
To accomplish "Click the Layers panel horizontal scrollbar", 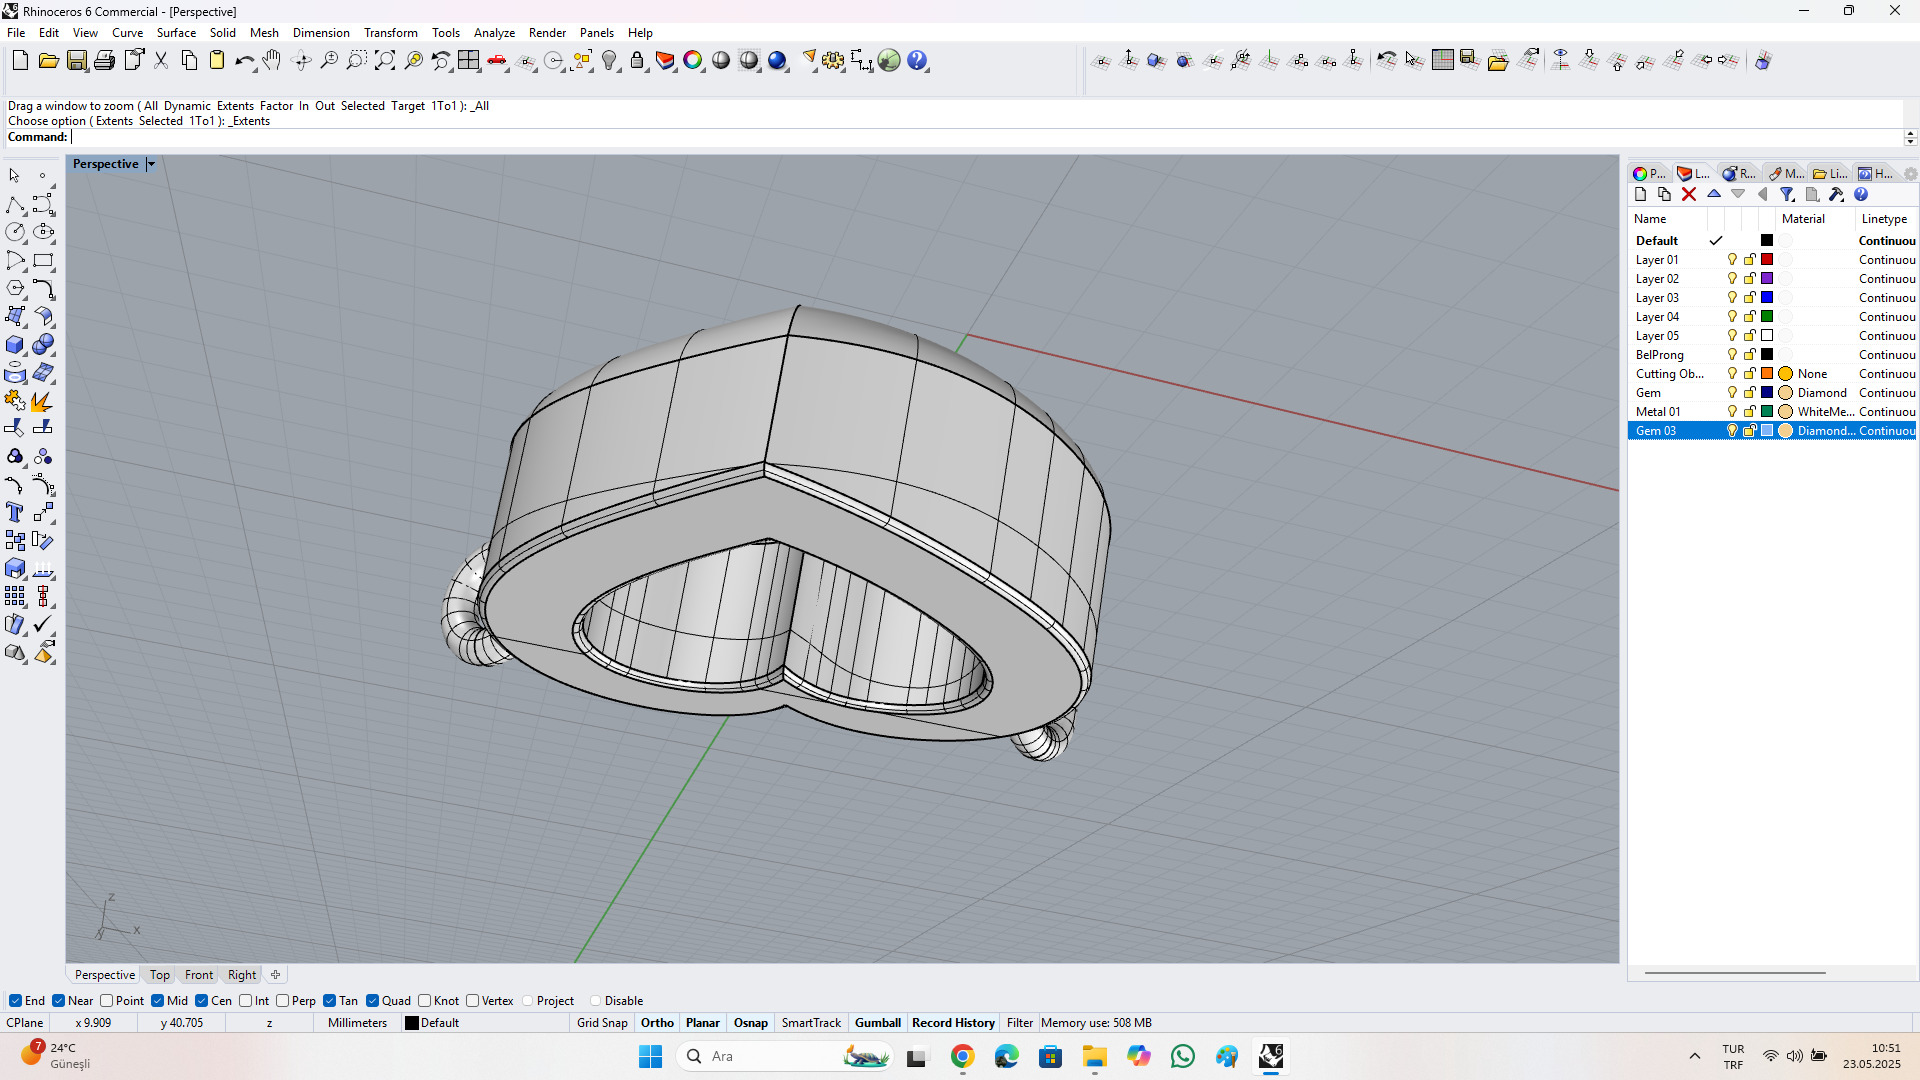I will tap(1735, 972).
